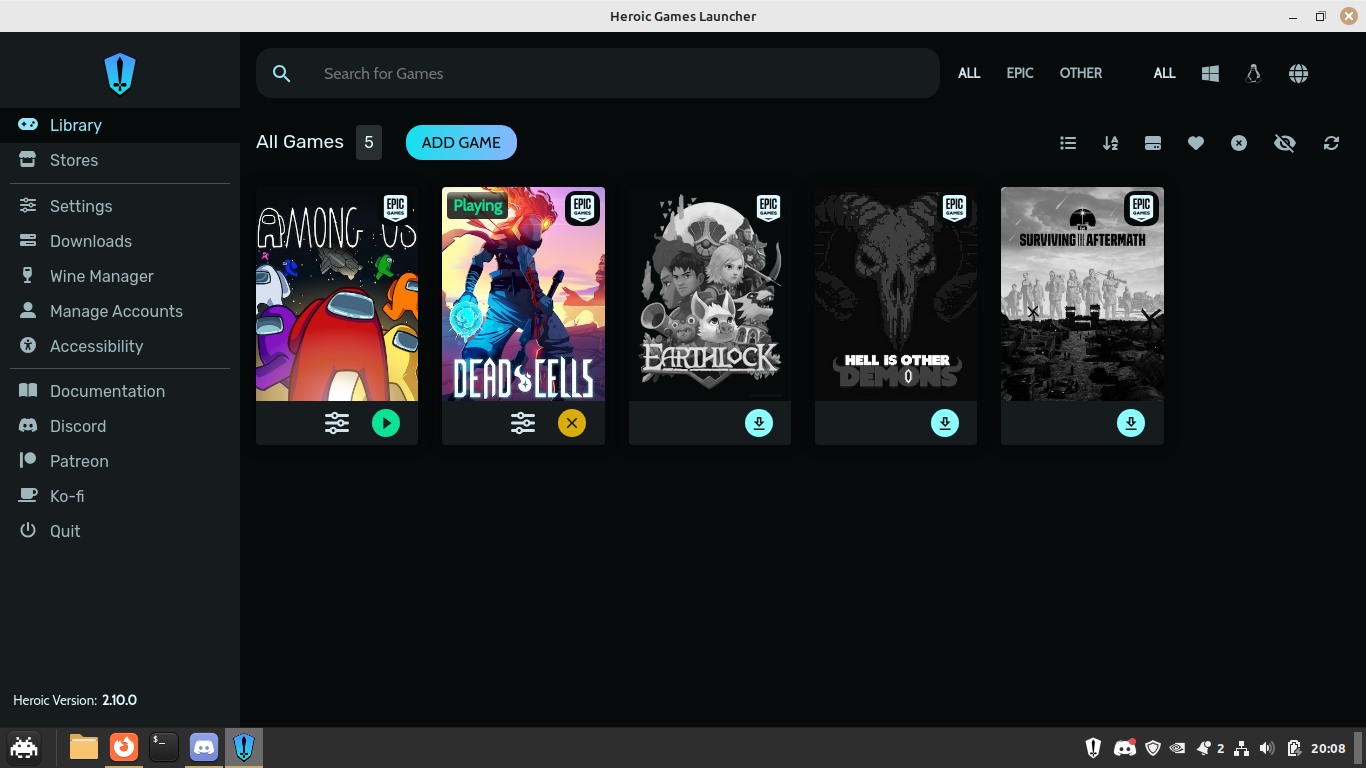Filter games by Windows platform
Viewport: 1366px width, 768px height.
click(1210, 73)
